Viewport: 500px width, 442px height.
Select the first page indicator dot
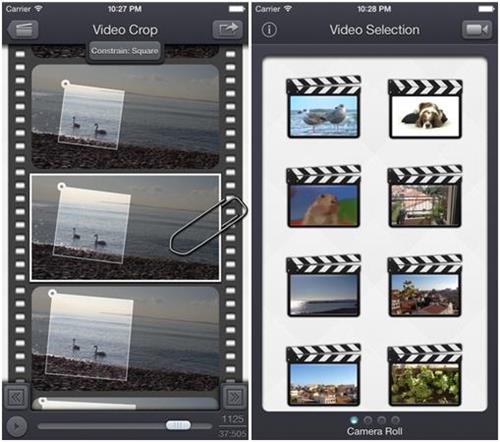[x=354, y=420]
